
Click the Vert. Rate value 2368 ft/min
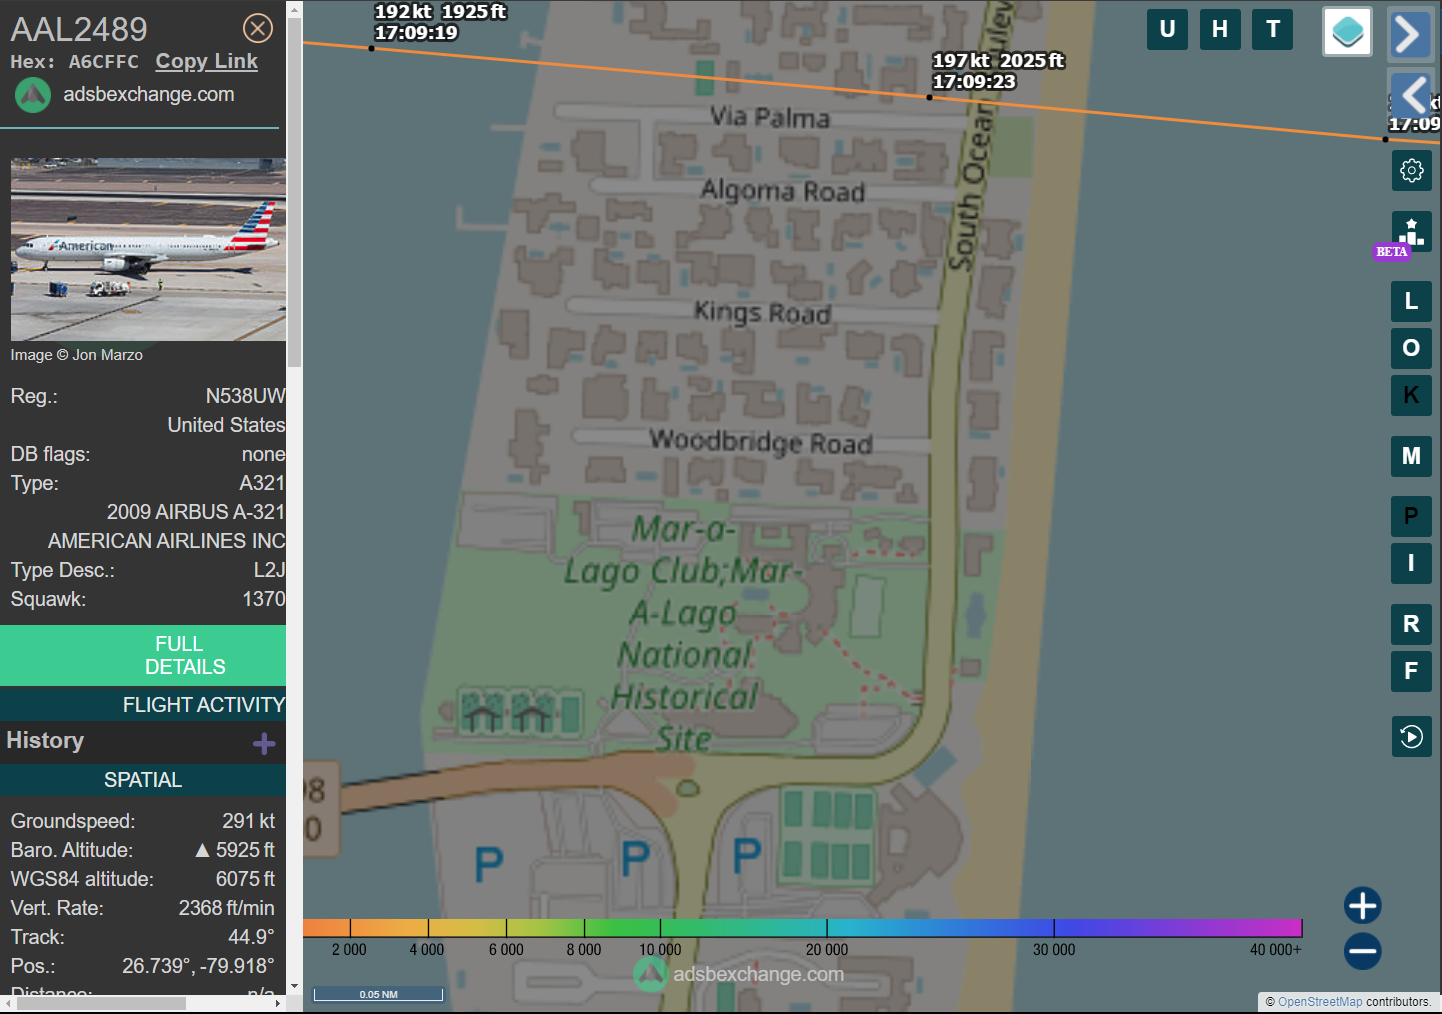tap(226, 908)
